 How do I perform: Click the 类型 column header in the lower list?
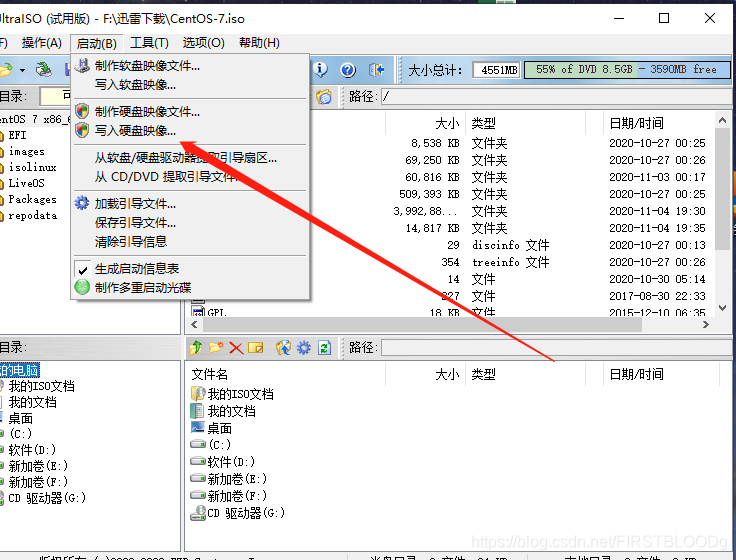[483, 374]
